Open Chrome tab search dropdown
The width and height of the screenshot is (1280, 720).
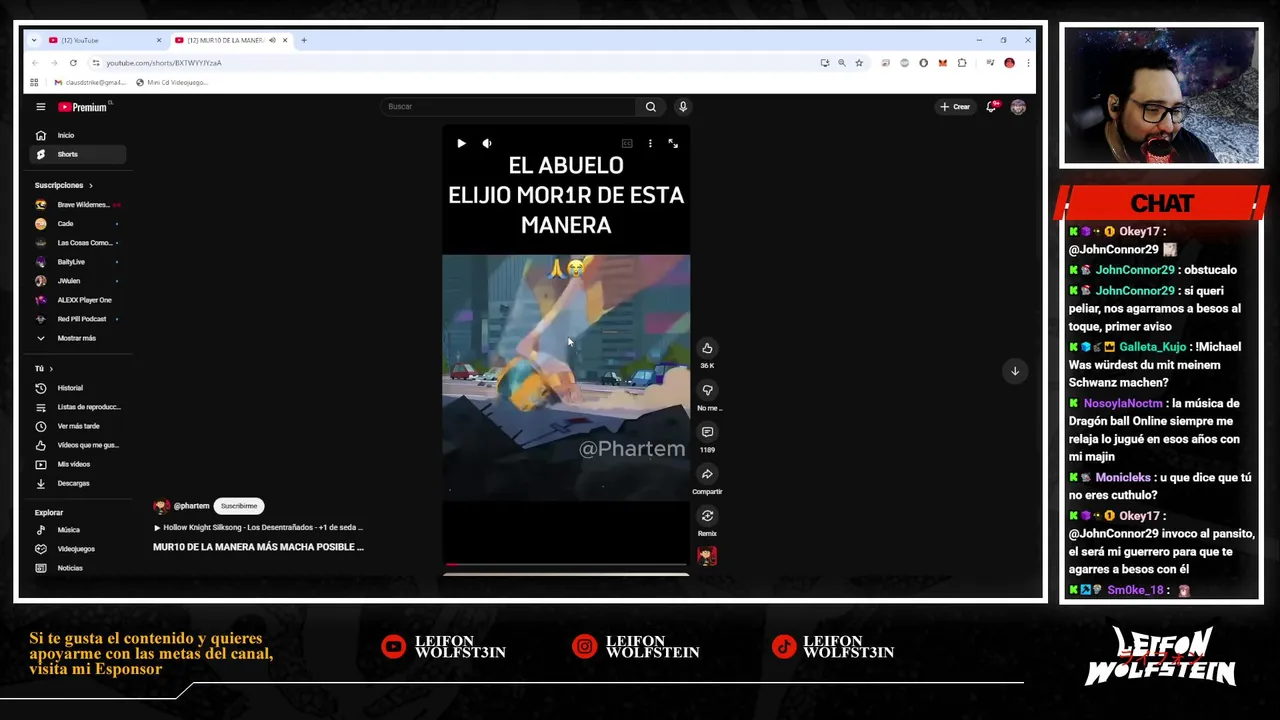click(x=34, y=40)
